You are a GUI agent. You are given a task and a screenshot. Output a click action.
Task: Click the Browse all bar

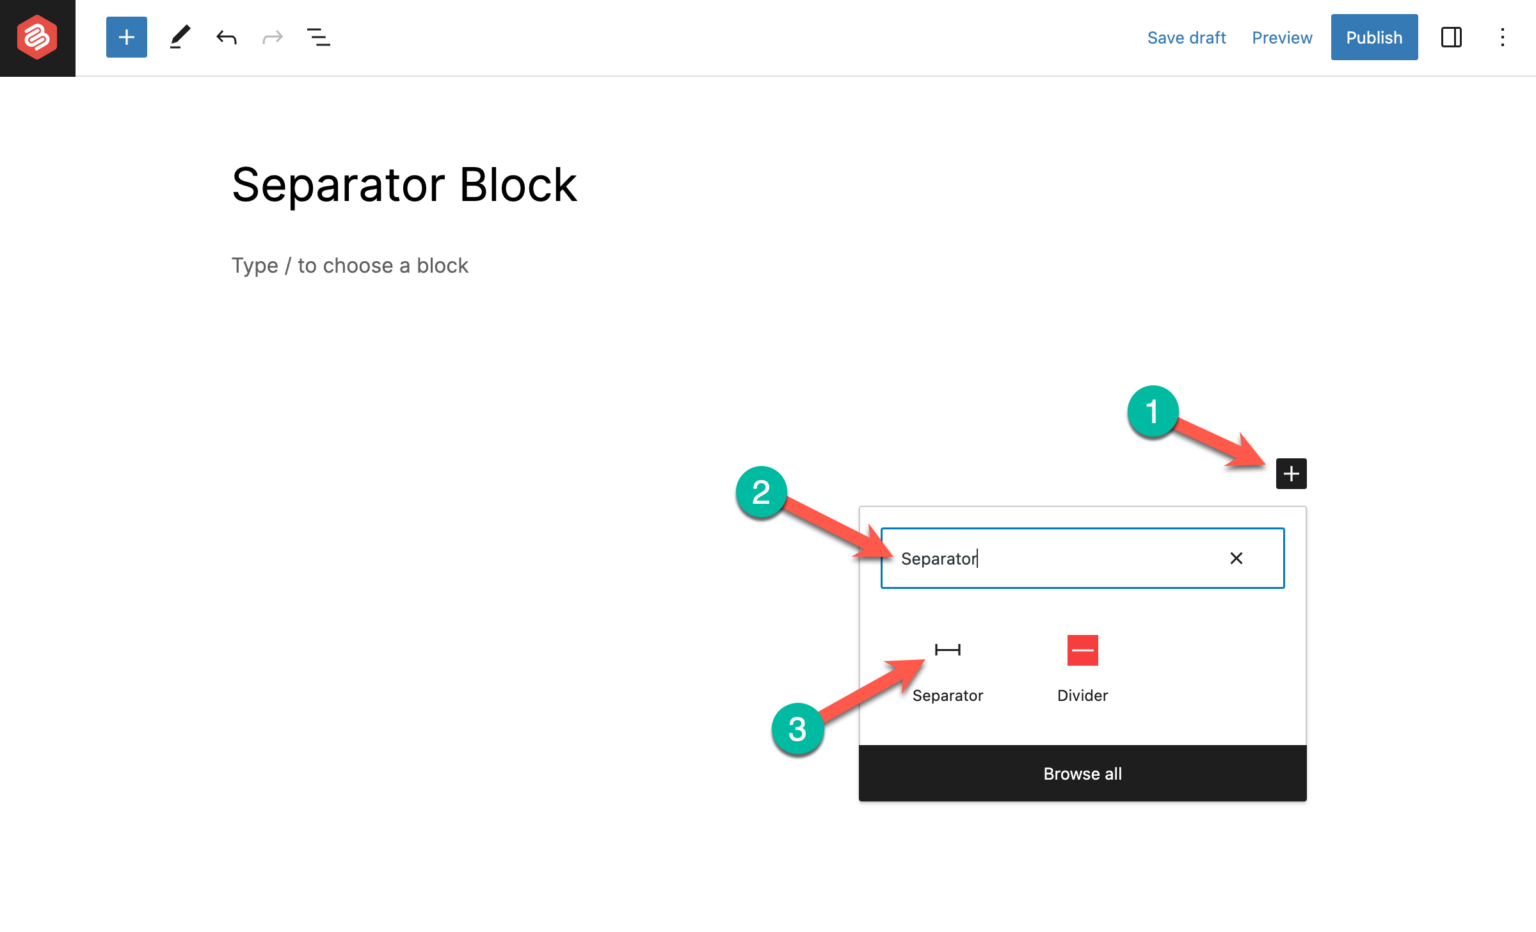(x=1082, y=773)
